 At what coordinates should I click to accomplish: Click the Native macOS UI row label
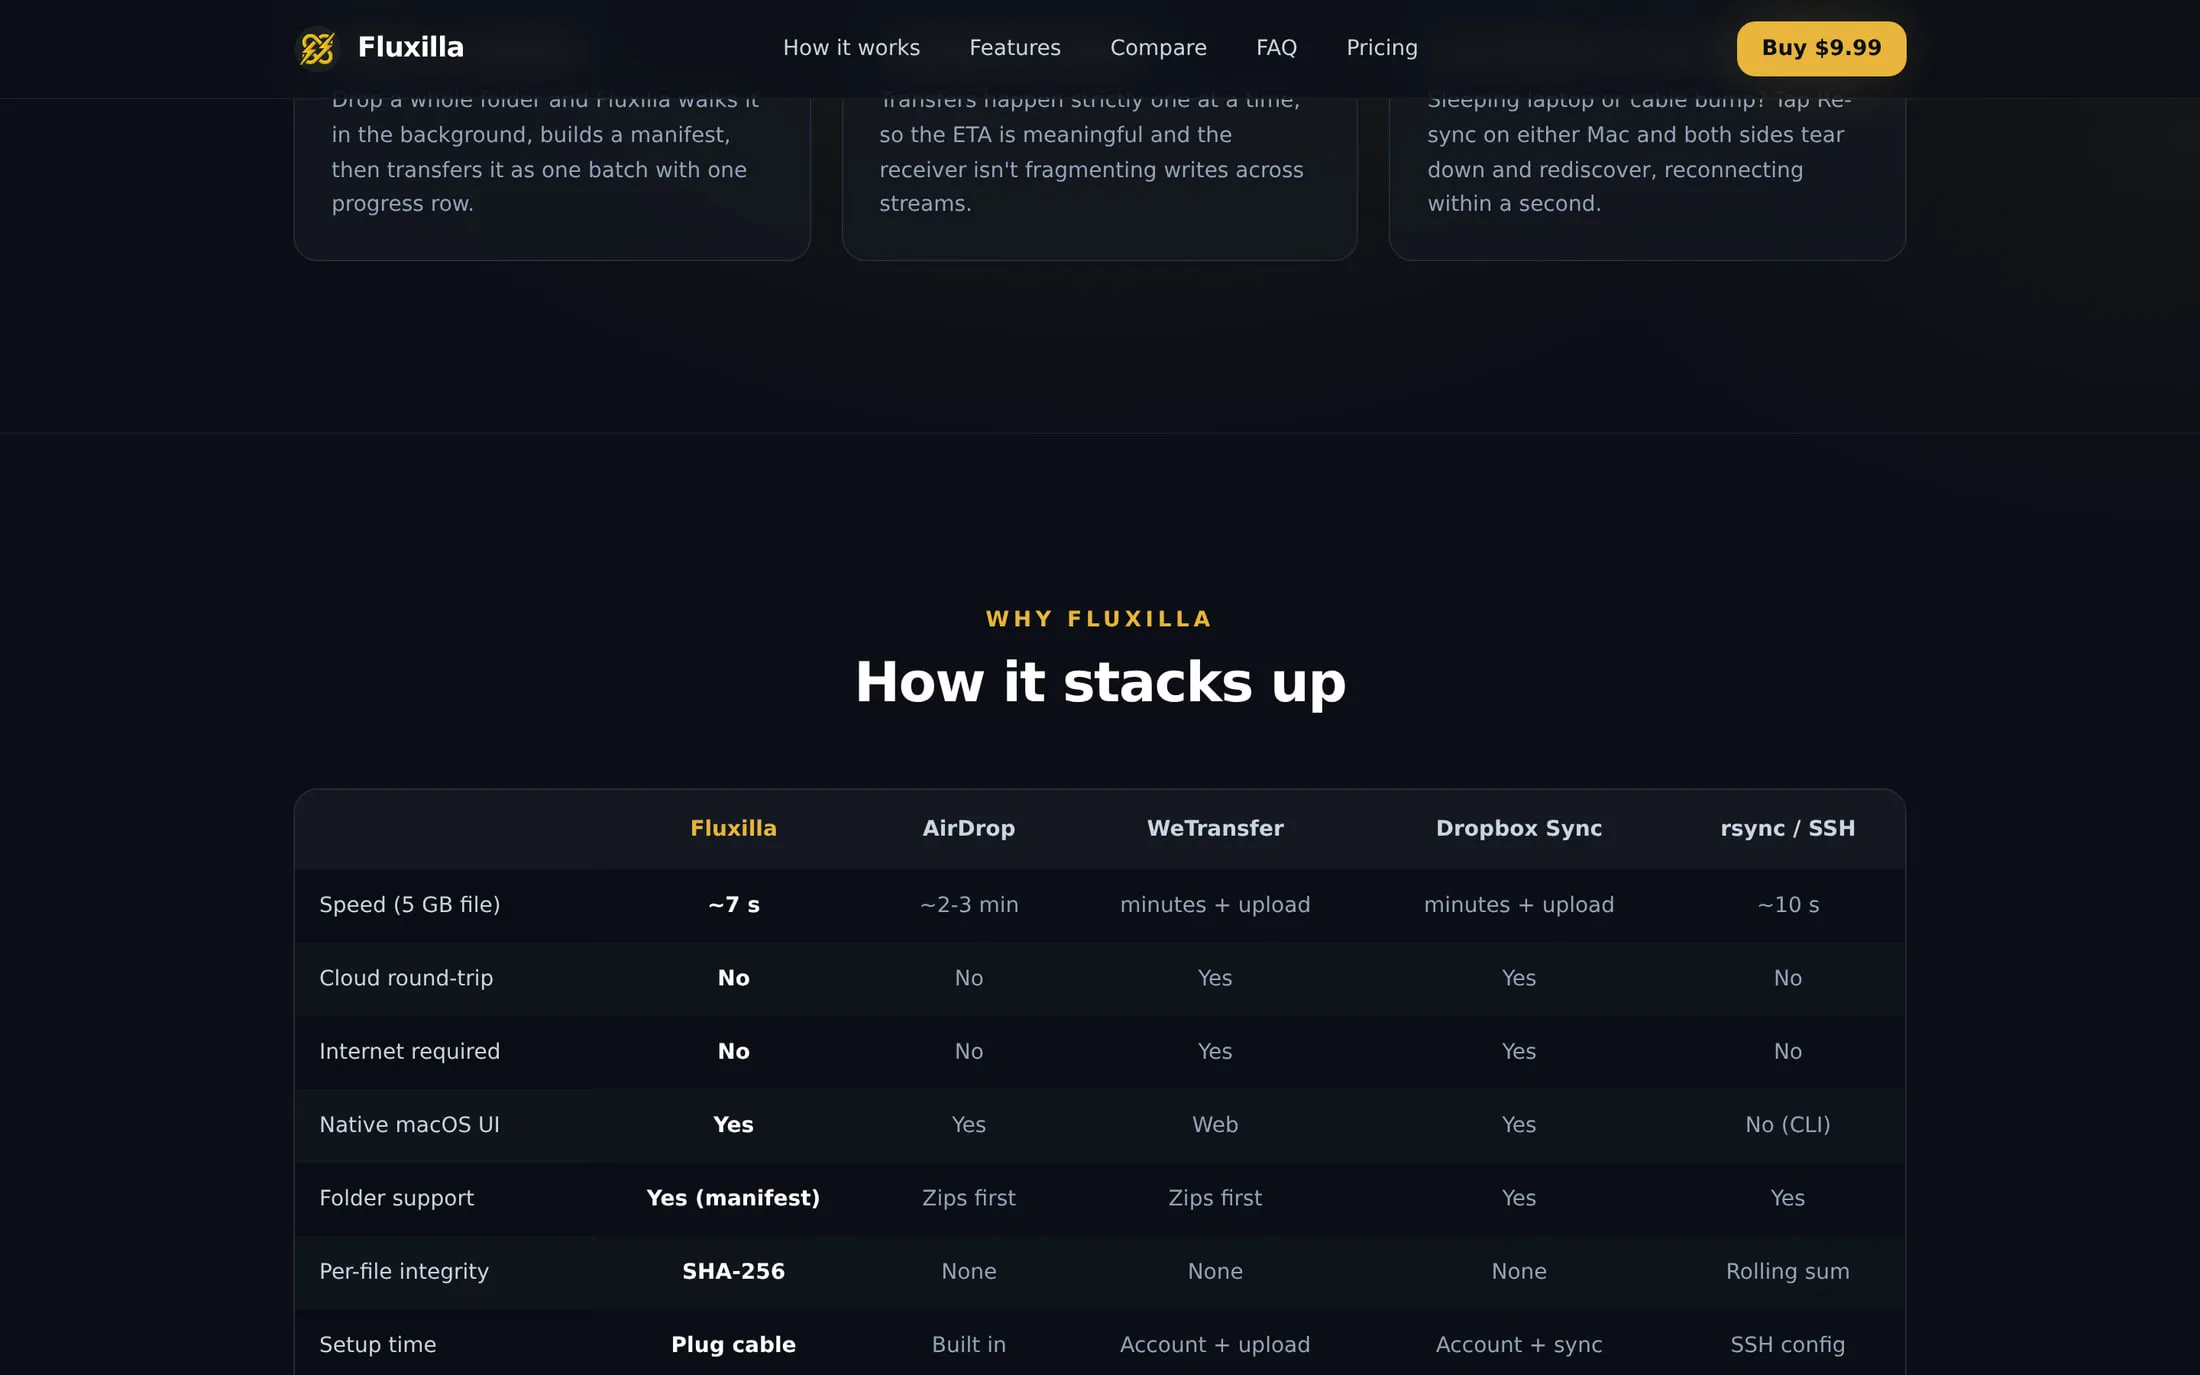[x=409, y=1125]
